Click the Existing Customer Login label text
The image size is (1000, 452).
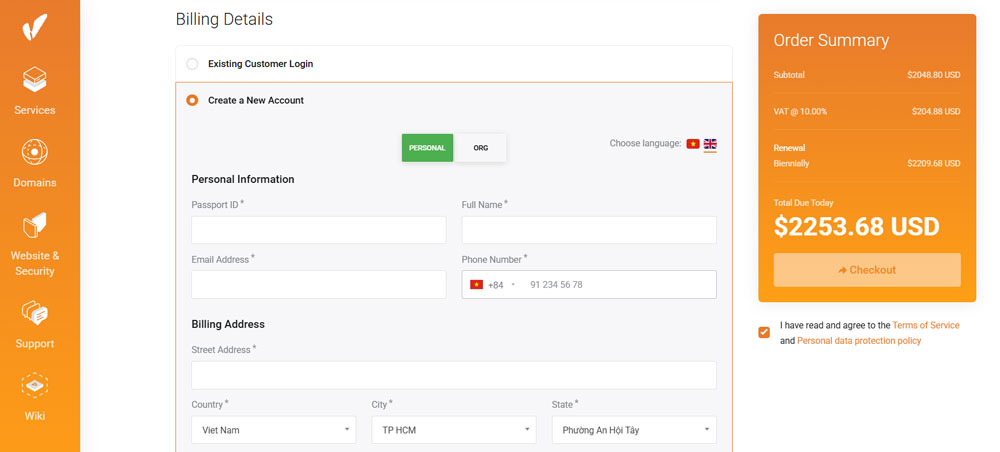pyautogui.click(x=260, y=64)
